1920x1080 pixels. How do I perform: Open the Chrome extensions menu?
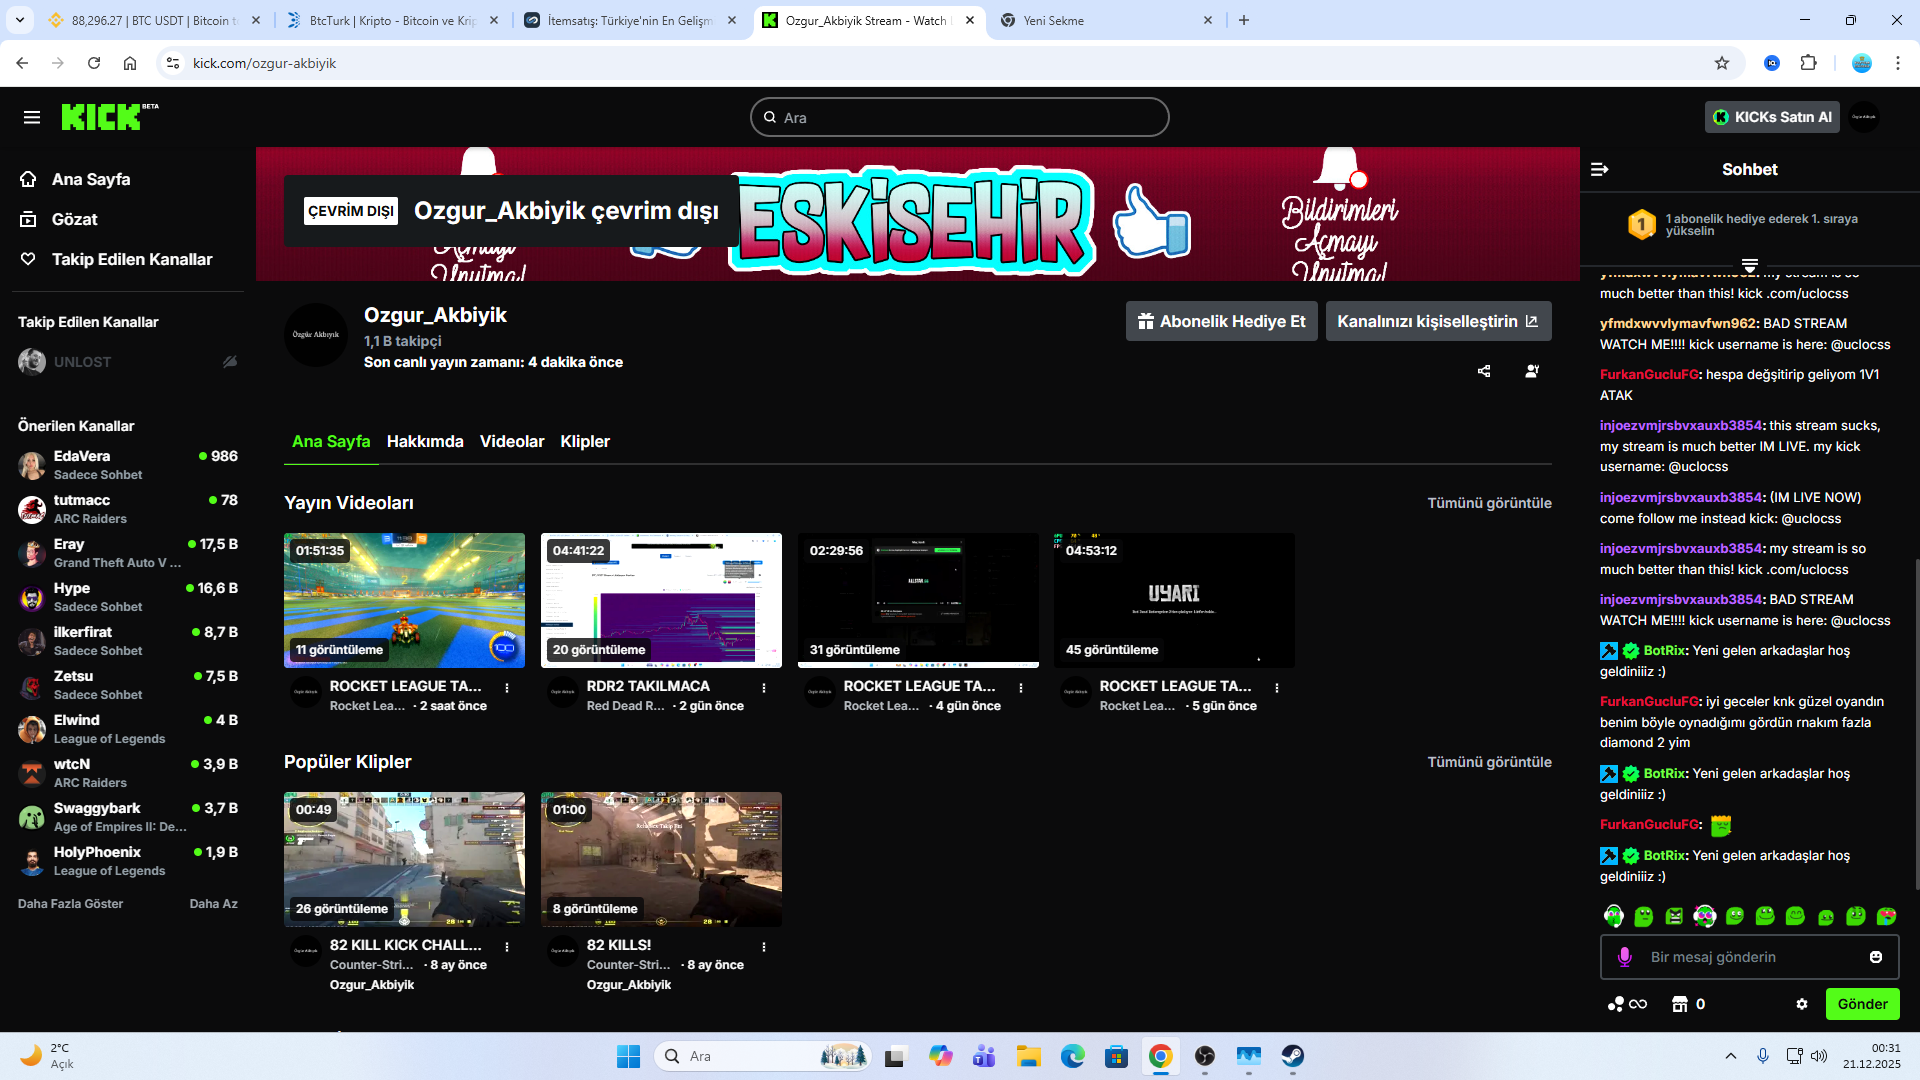pyautogui.click(x=1809, y=63)
